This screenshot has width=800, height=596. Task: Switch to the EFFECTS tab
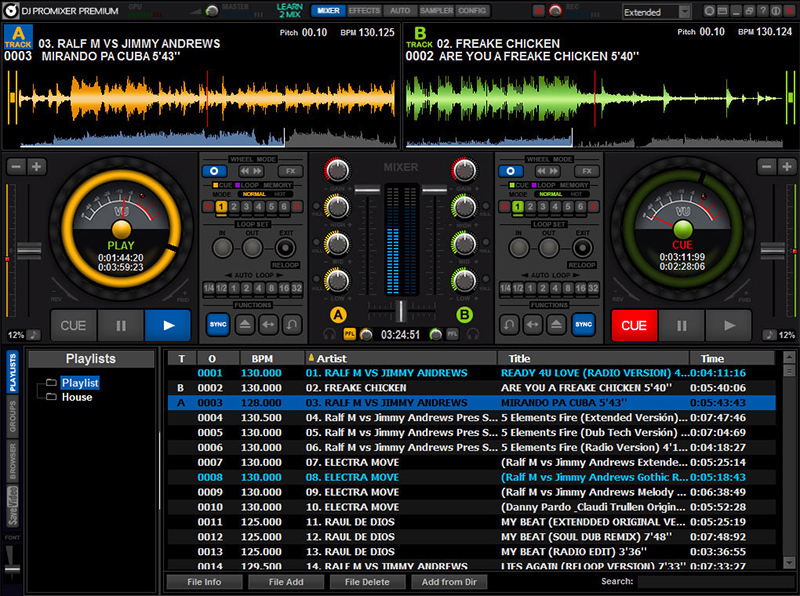[364, 11]
